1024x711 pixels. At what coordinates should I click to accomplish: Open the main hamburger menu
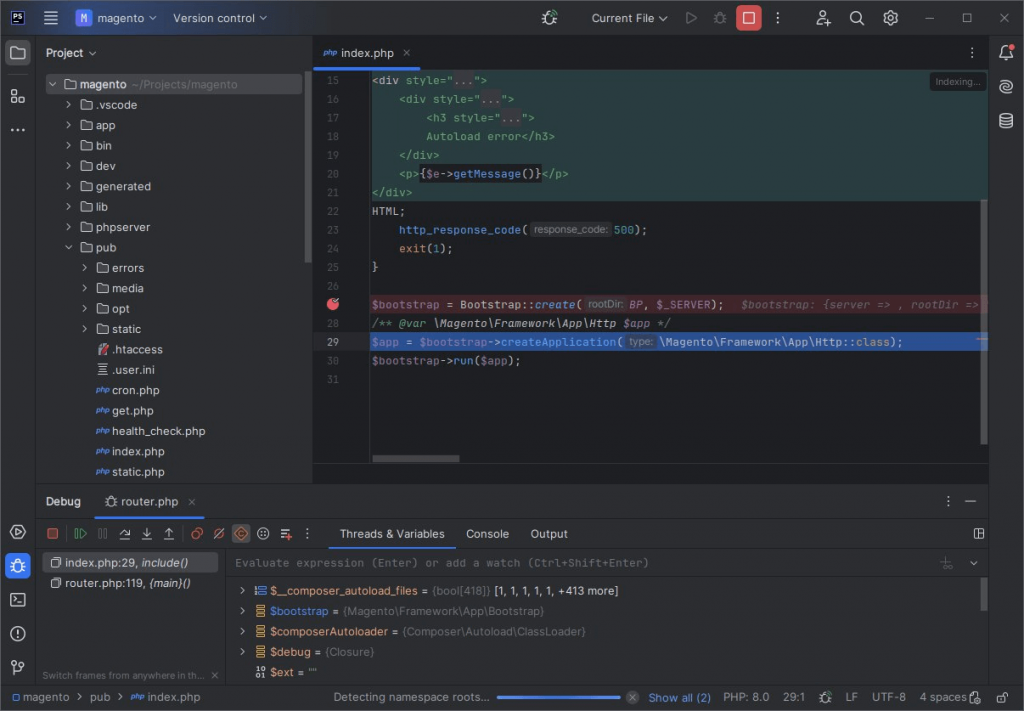(51, 18)
